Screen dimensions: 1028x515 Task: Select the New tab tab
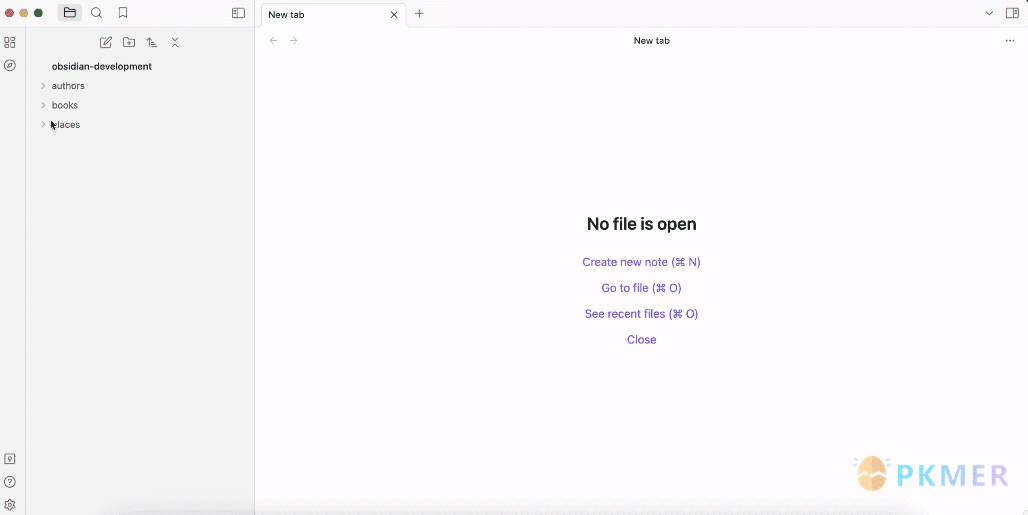[333, 14]
